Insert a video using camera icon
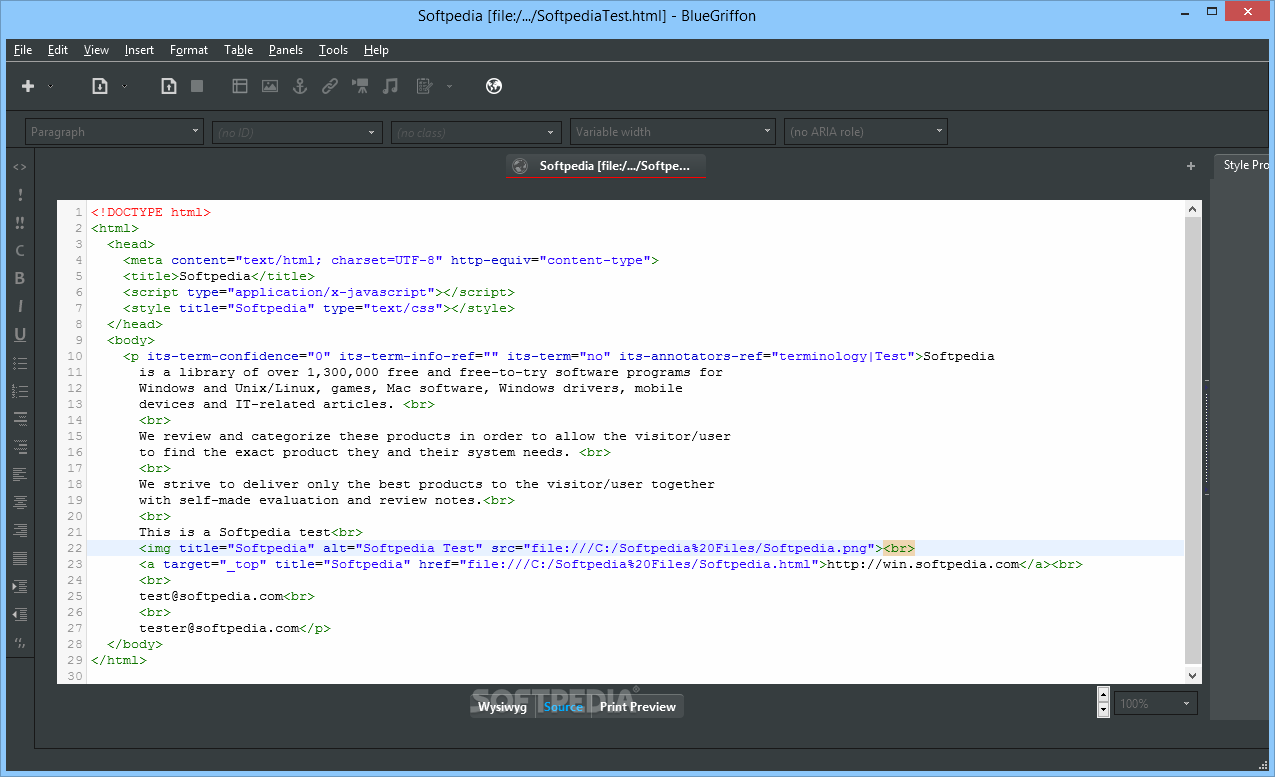This screenshot has height=777, width=1275. tap(360, 86)
